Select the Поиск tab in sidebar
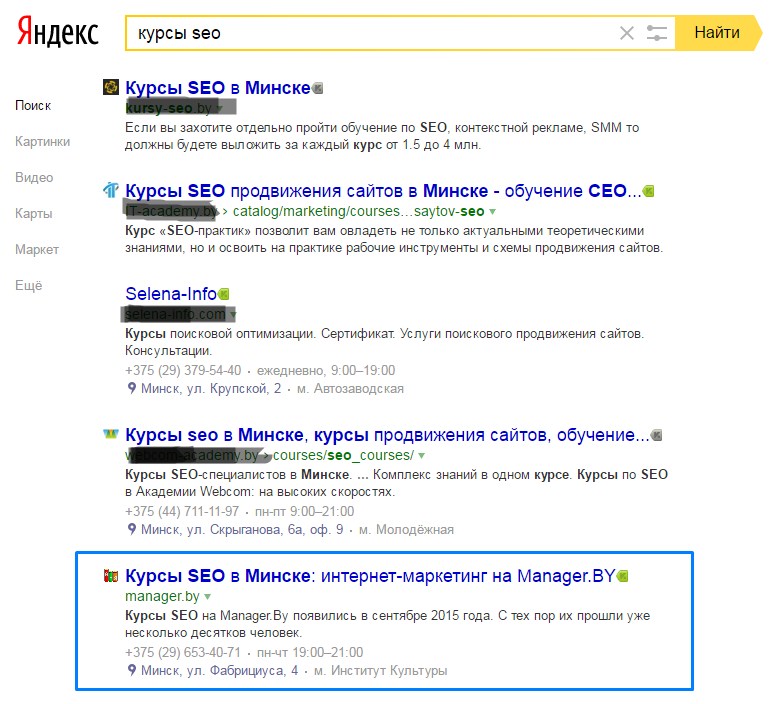774x704 pixels. [x=33, y=106]
